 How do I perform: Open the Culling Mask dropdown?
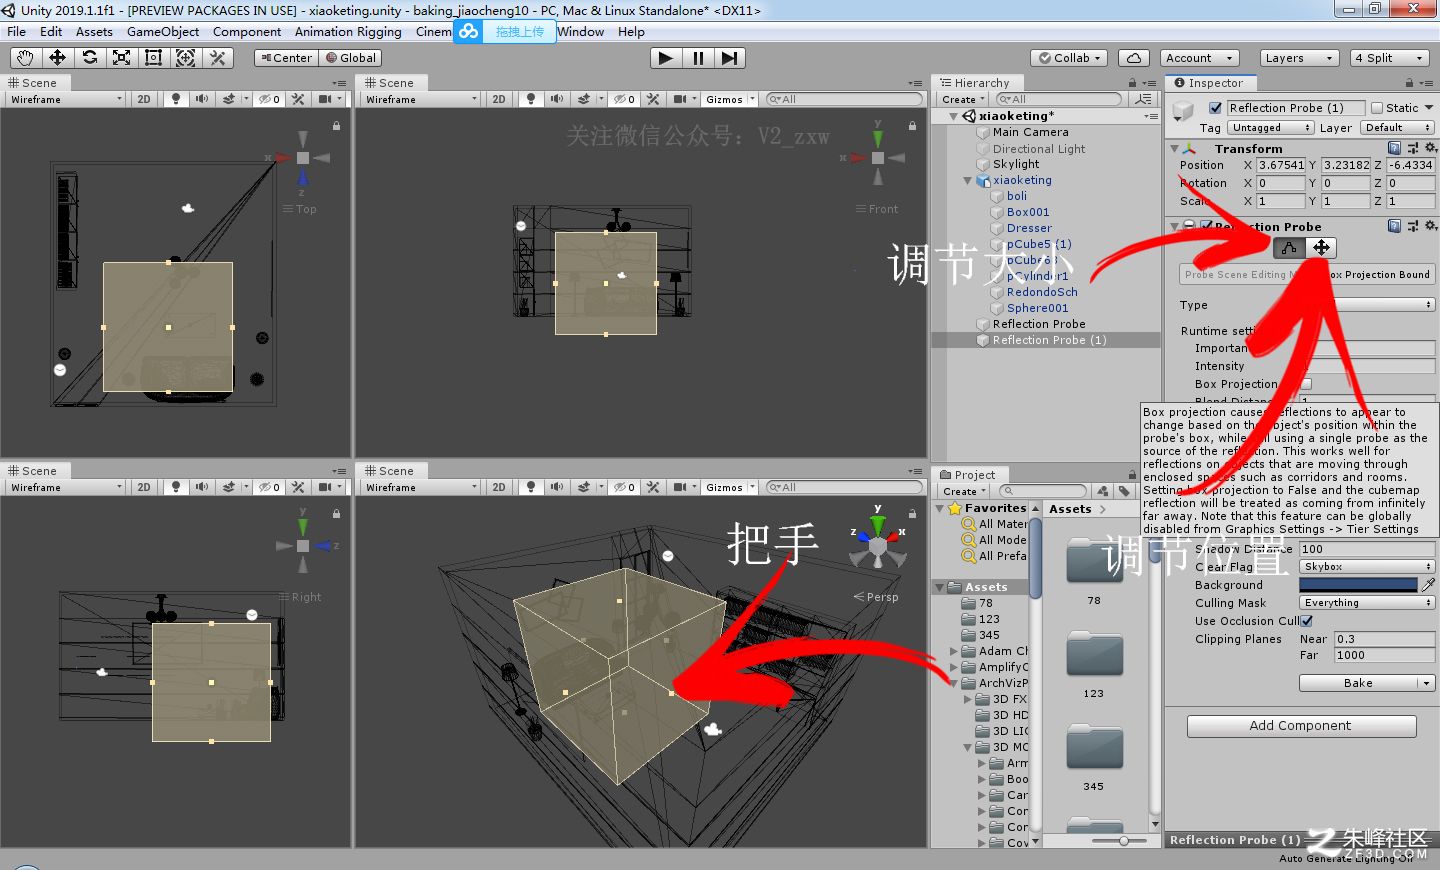[1367, 603]
